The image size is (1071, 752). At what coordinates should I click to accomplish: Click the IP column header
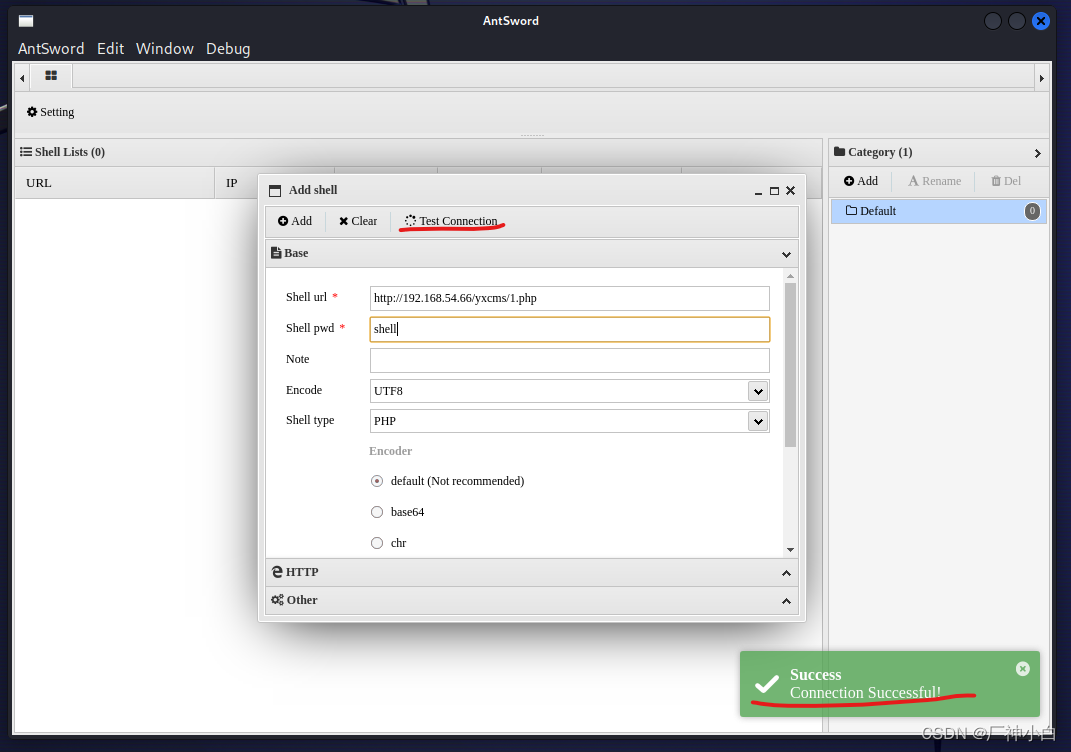coord(232,183)
